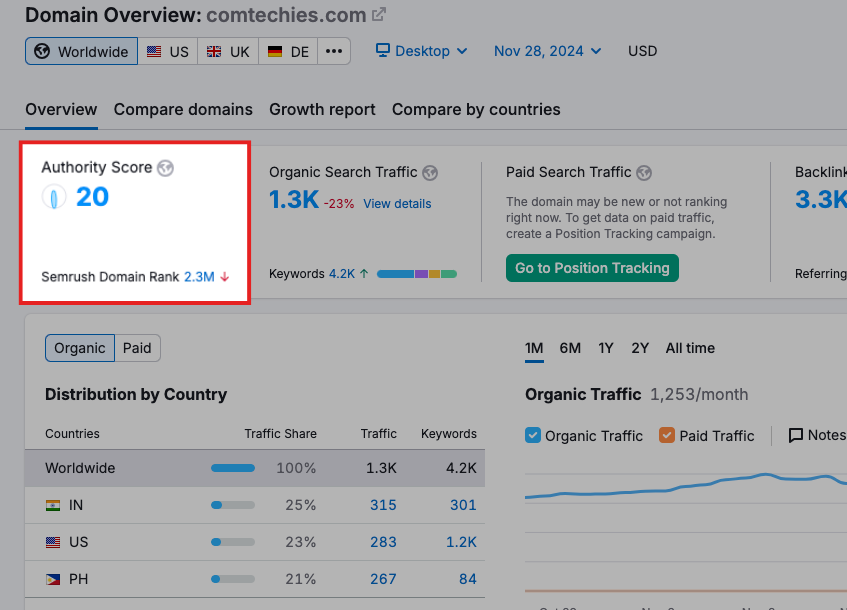Open the Desktop device dropdown

pos(421,51)
